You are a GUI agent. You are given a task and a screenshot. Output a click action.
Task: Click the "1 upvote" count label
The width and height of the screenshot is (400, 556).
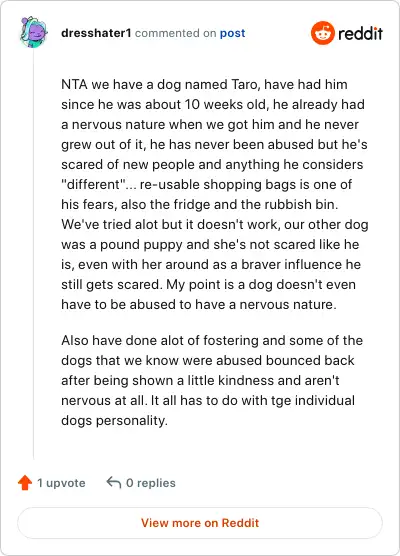(61, 483)
